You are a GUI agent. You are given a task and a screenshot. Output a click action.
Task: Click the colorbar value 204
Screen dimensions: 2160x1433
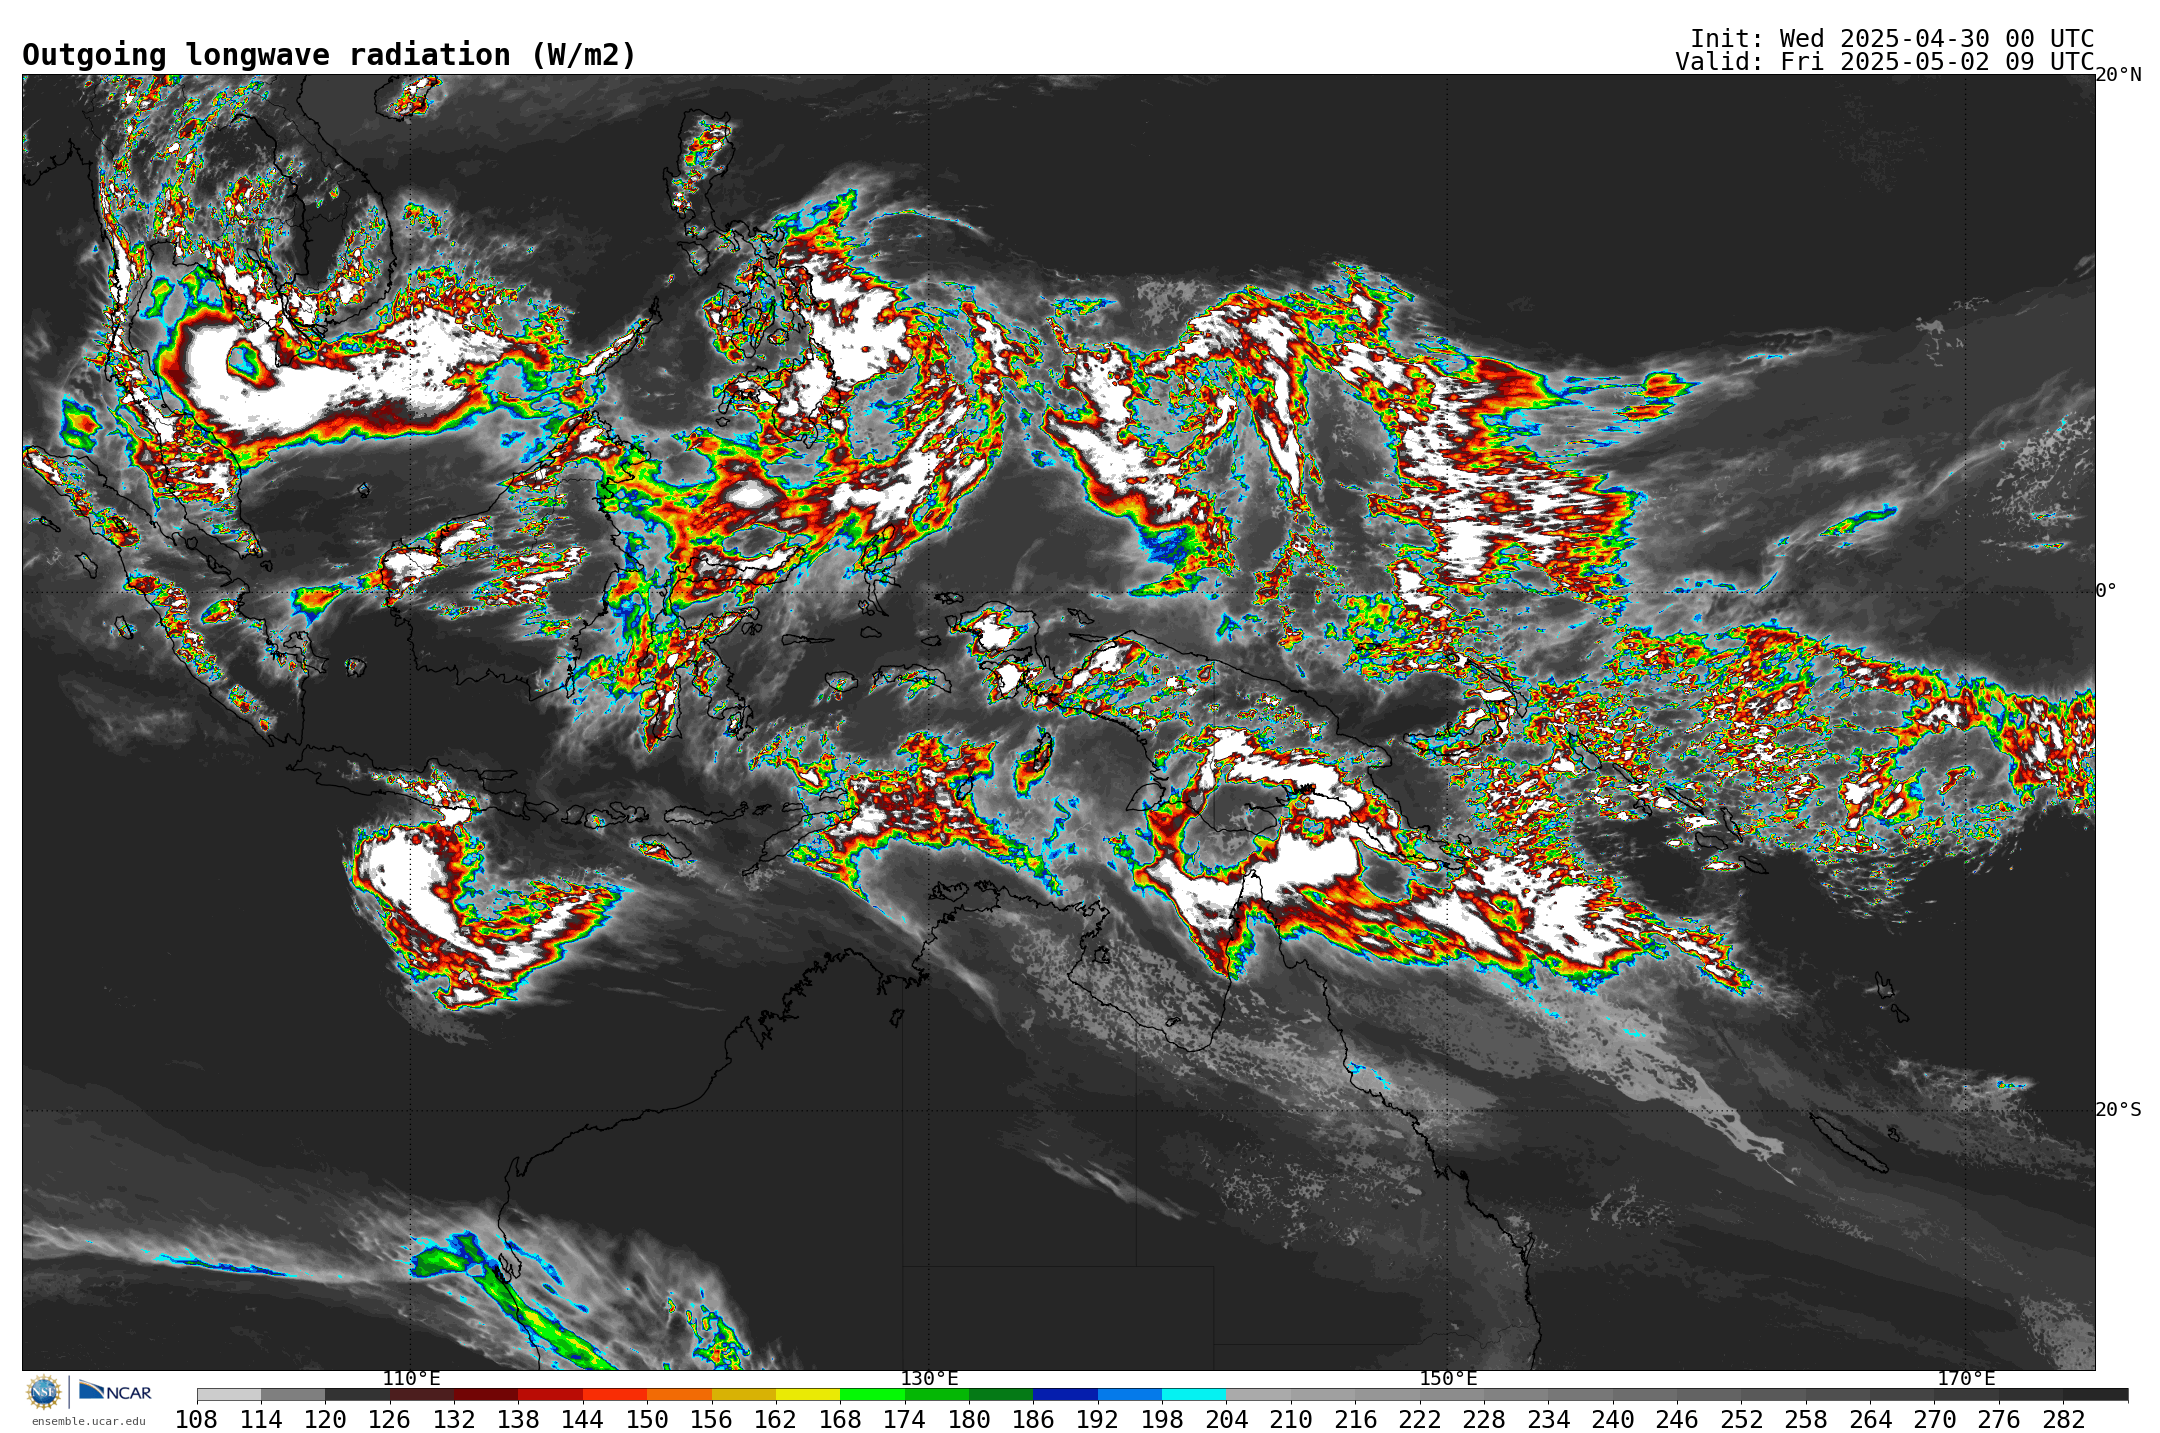(x=1226, y=1420)
